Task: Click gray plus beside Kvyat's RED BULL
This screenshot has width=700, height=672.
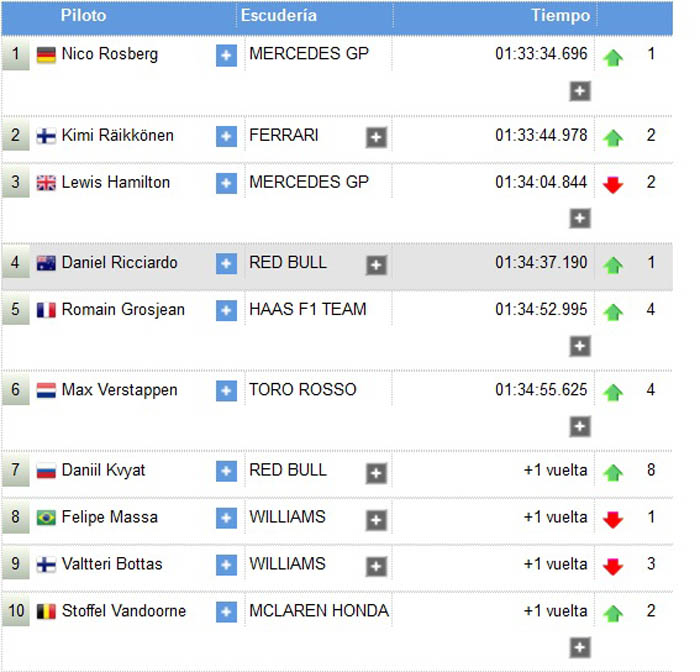Action: click(x=376, y=473)
